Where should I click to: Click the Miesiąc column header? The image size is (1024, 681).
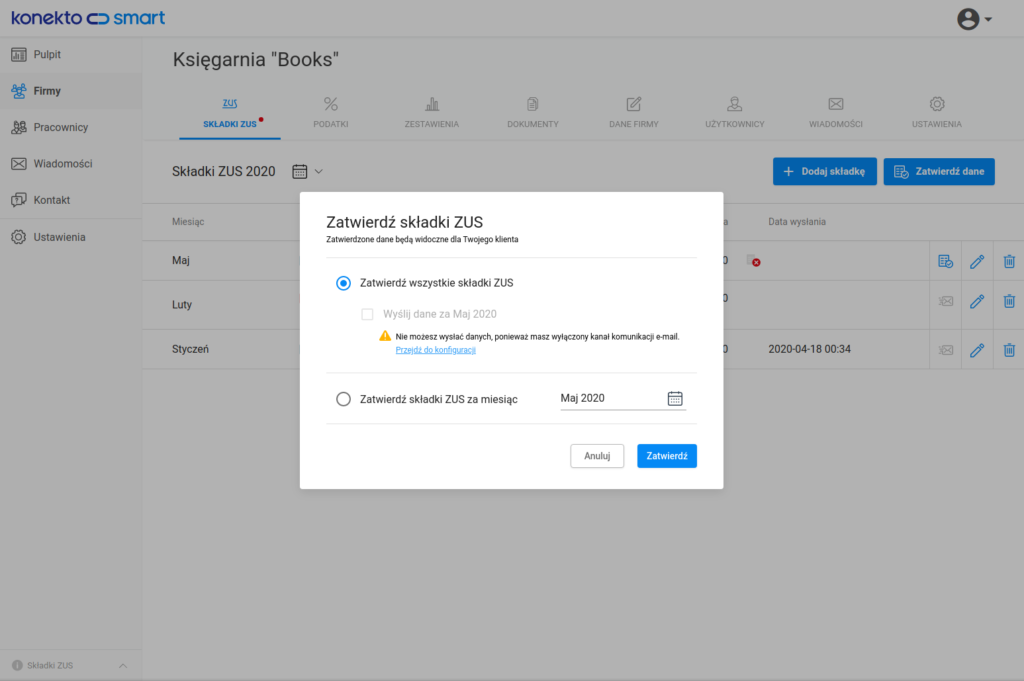[x=188, y=222]
